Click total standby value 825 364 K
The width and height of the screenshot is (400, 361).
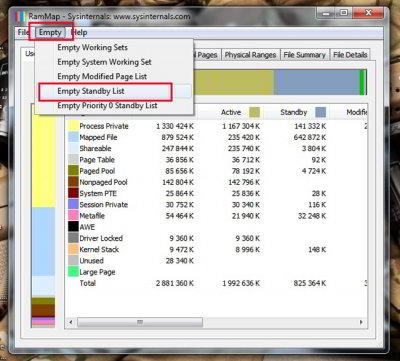[x=310, y=283]
